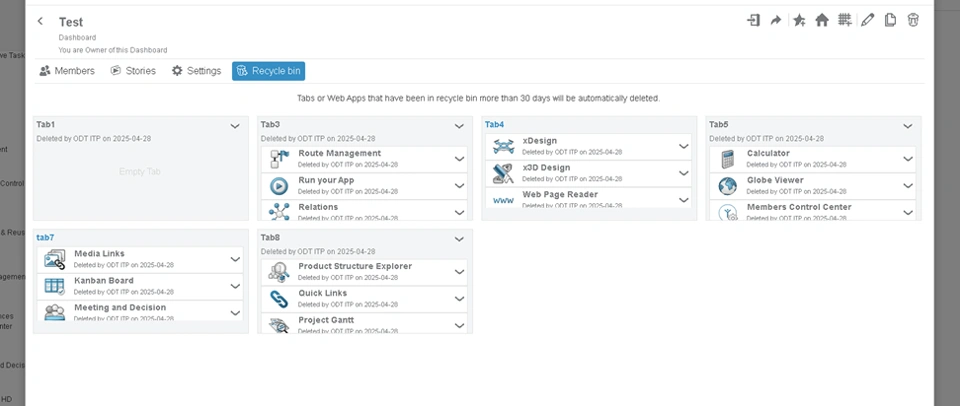Click the Tab4 title link
The height and width of the screenshot is (406, 960).
point(494,125)
